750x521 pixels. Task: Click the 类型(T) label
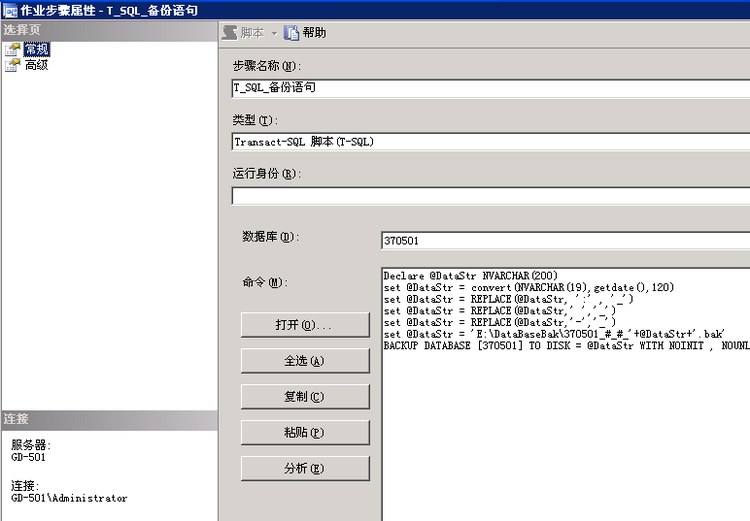click(255, 120)
